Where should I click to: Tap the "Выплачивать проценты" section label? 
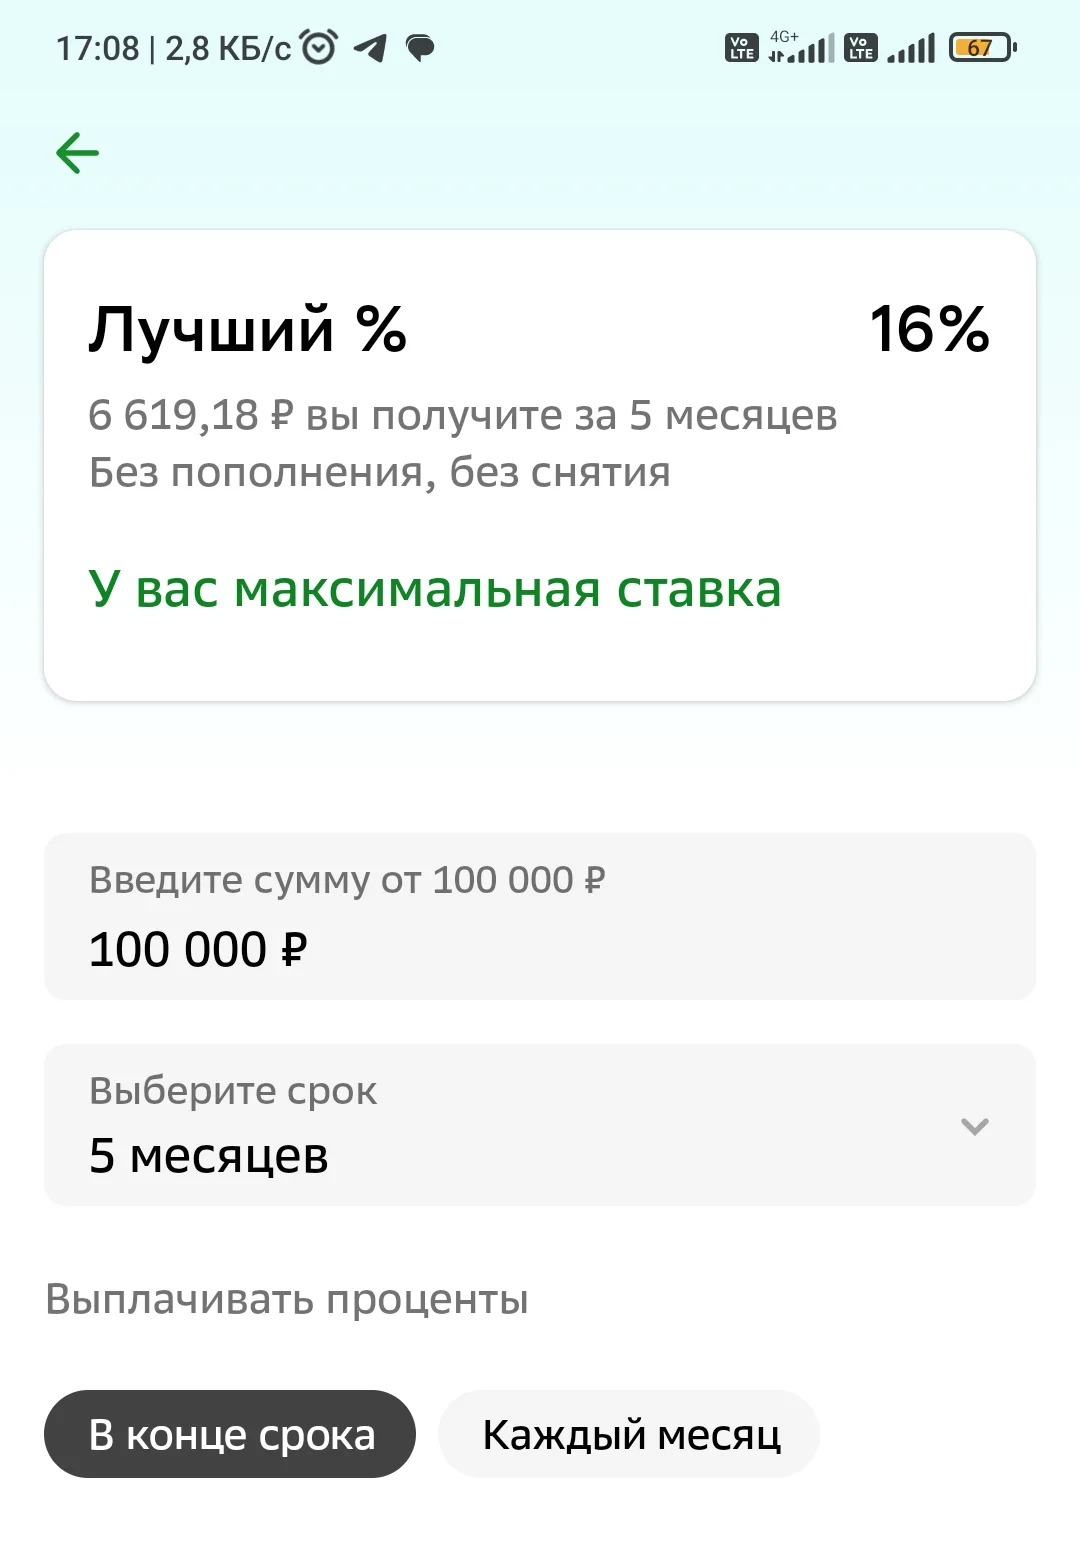[287, 1300]
